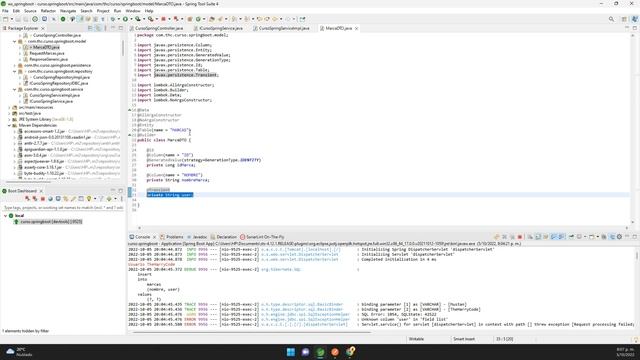This screenshot has height=360, width=640.
Task: Open the orange Postman icon on taskbar
Action: tap(335, 352)
